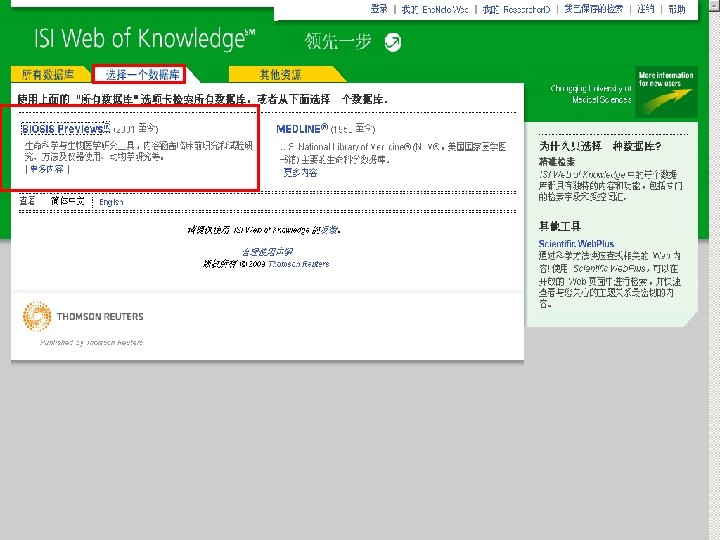Click the Thomson Reuters copyright link

pyautogui.click(x=298, y=264)
